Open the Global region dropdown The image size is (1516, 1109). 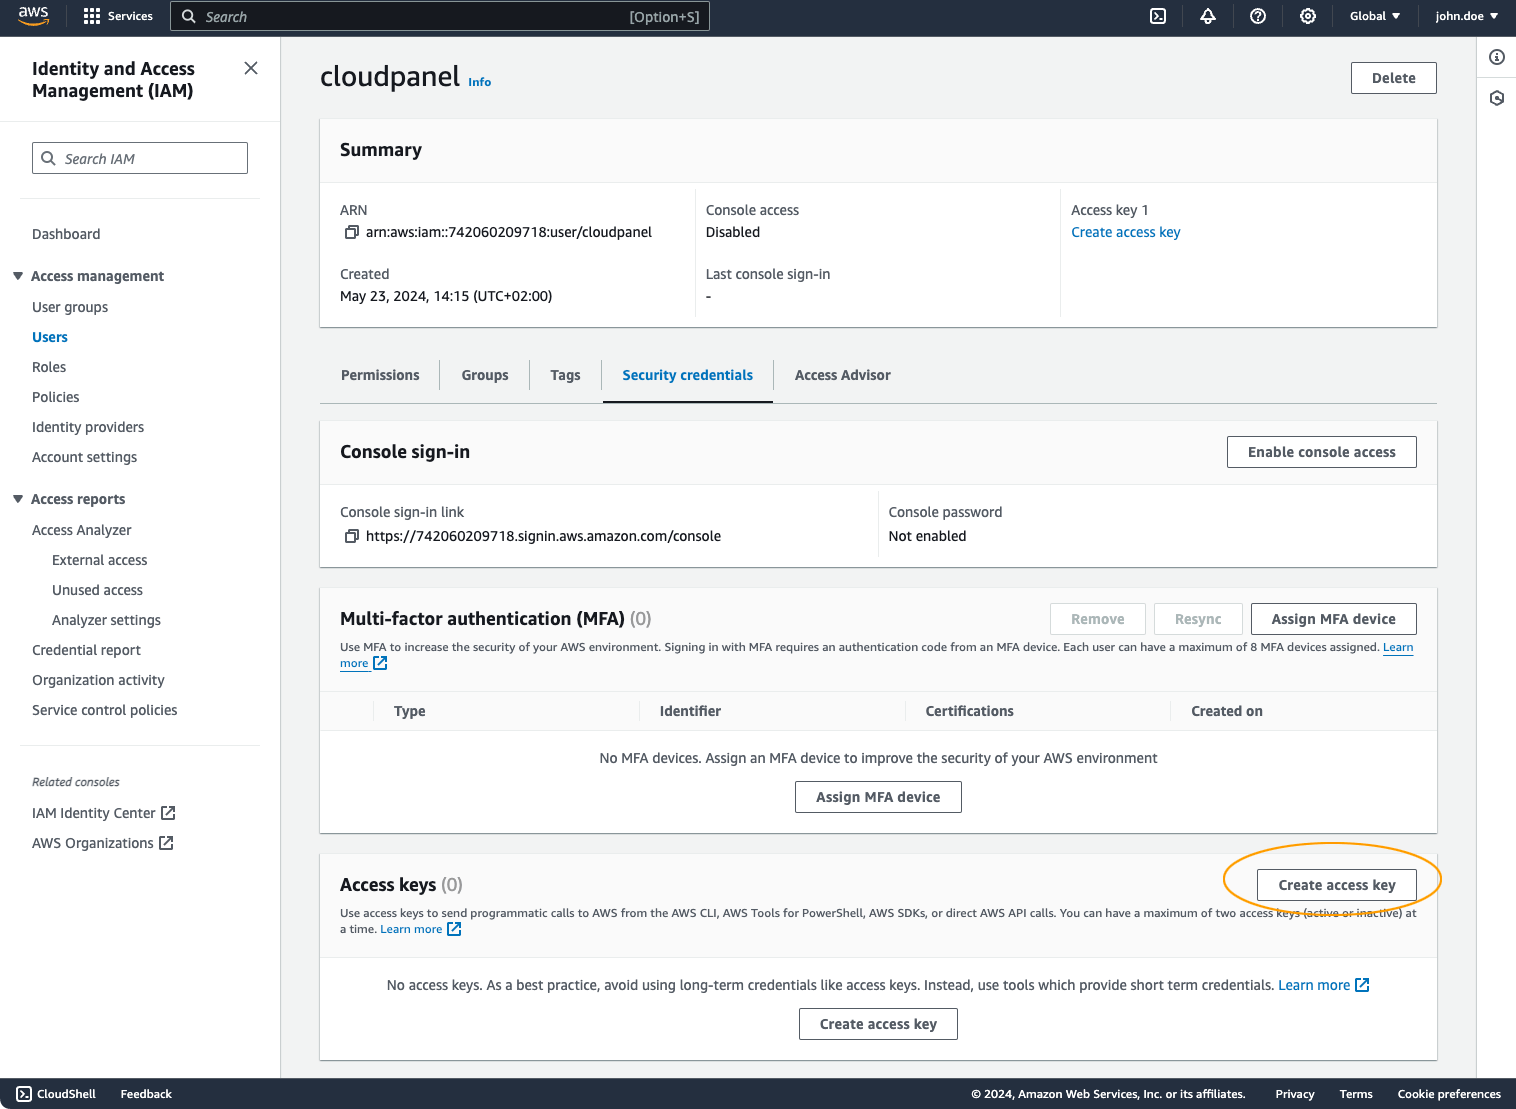(x=1374, y=16)
